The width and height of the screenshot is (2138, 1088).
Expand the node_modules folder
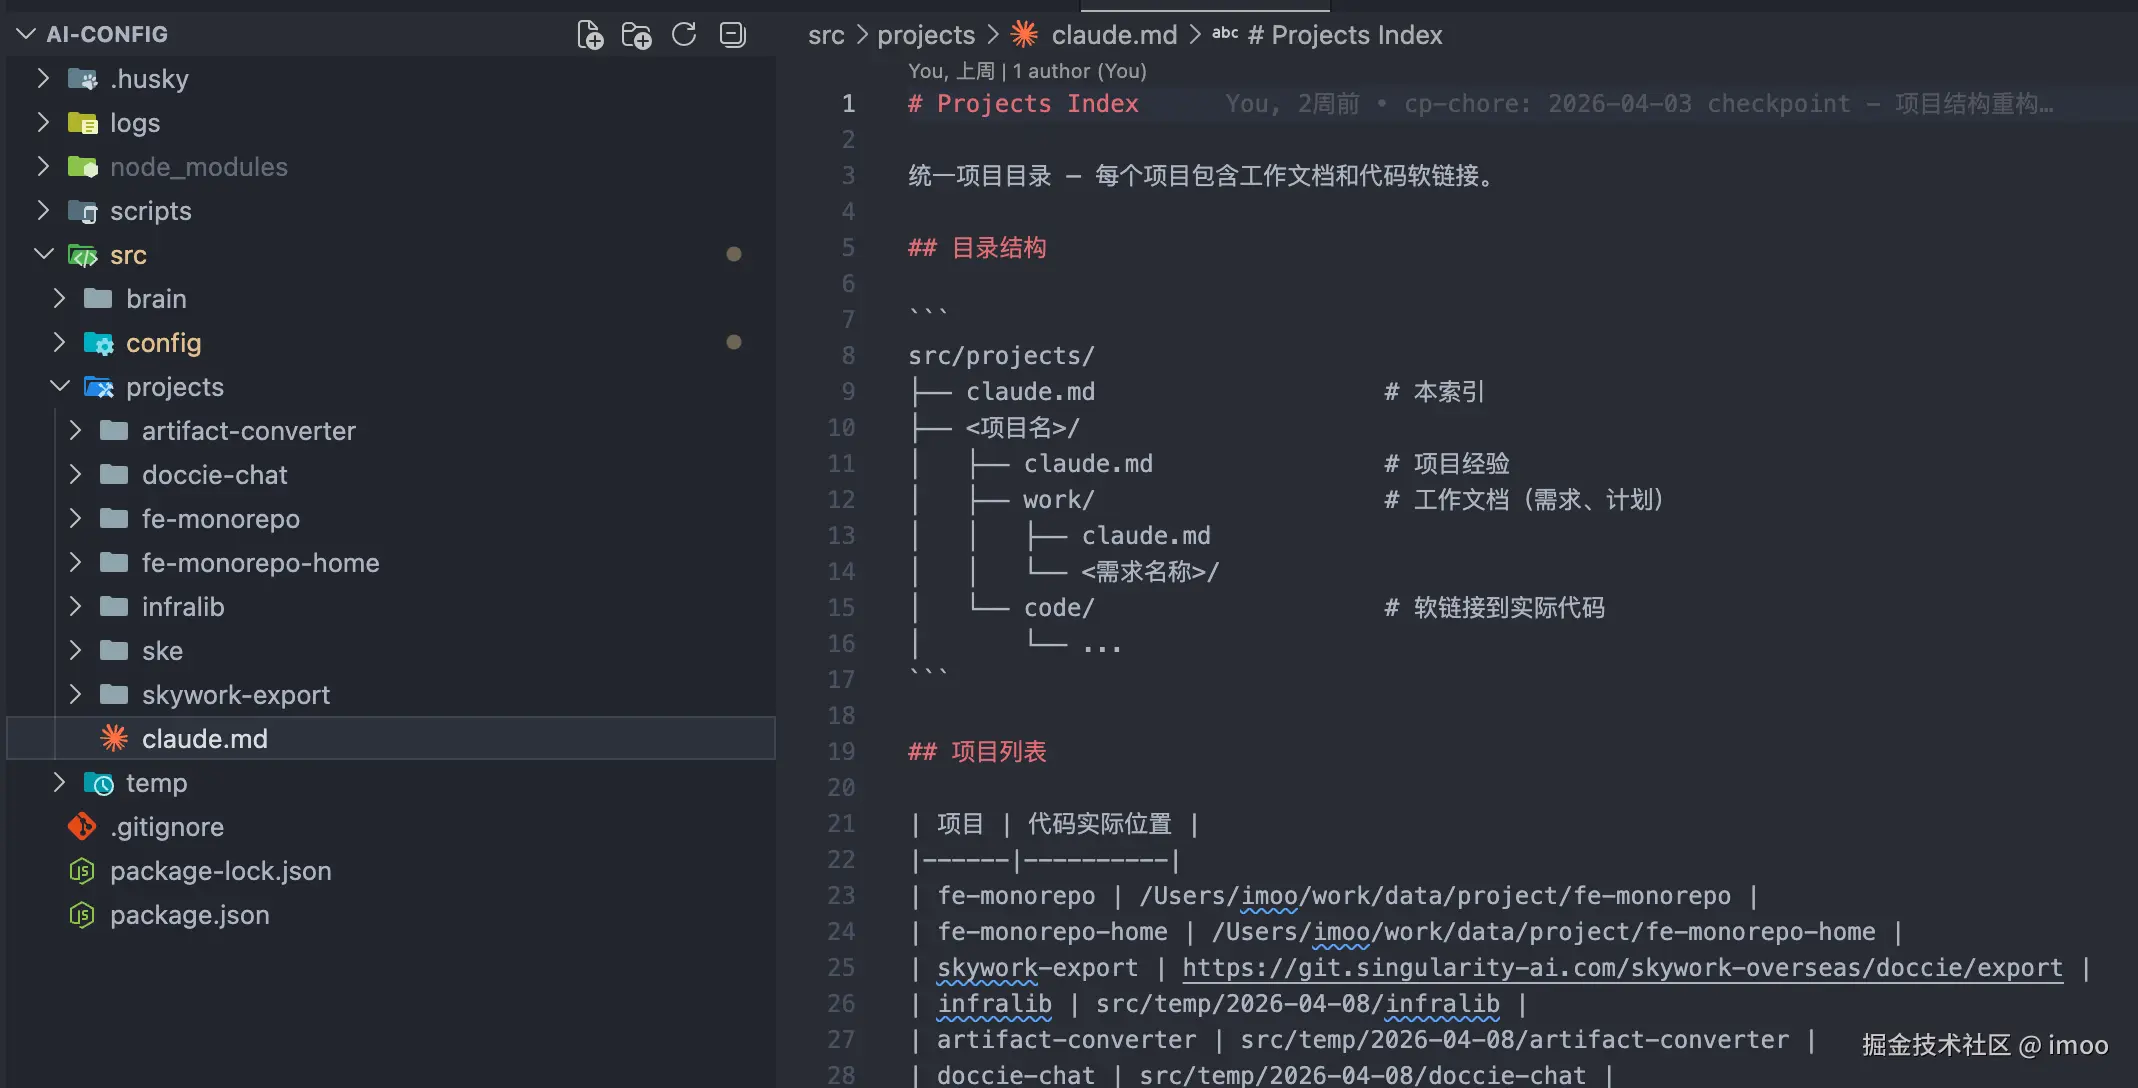(x=43, y=167)
